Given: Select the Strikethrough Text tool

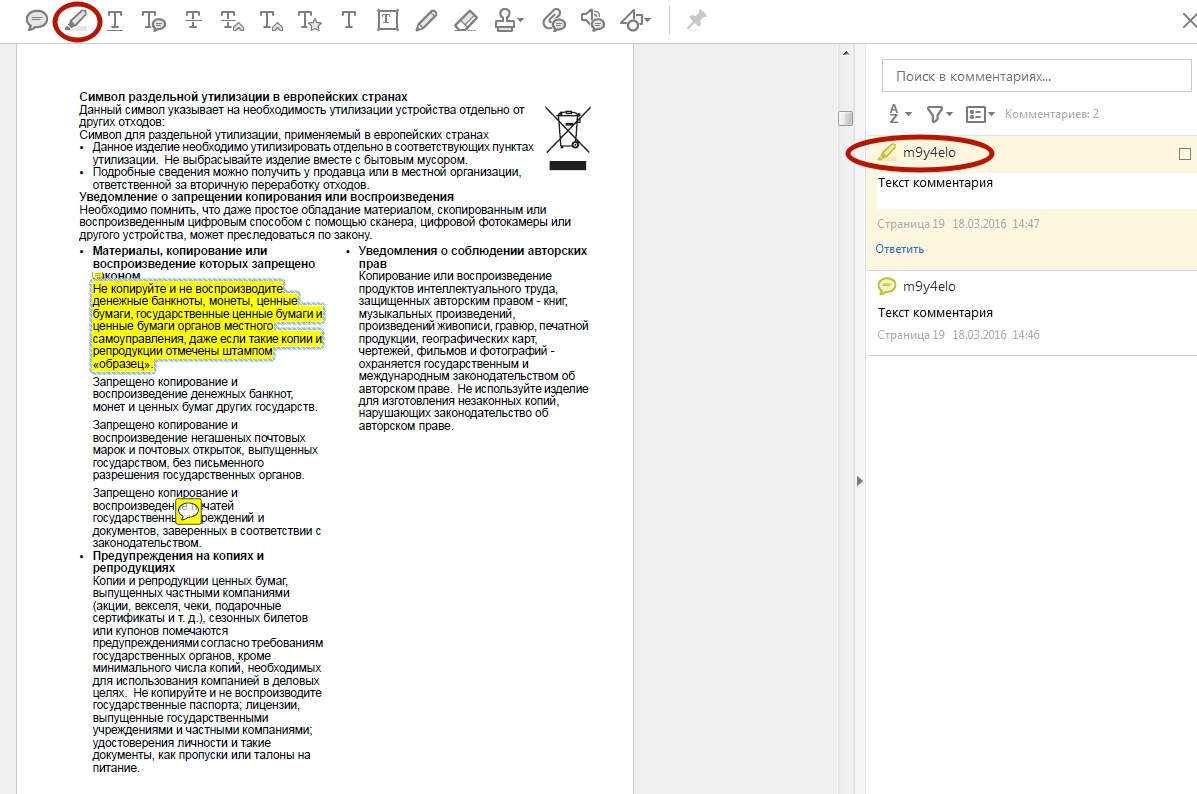Looking at the screenshot, I should tap(194, 20).
